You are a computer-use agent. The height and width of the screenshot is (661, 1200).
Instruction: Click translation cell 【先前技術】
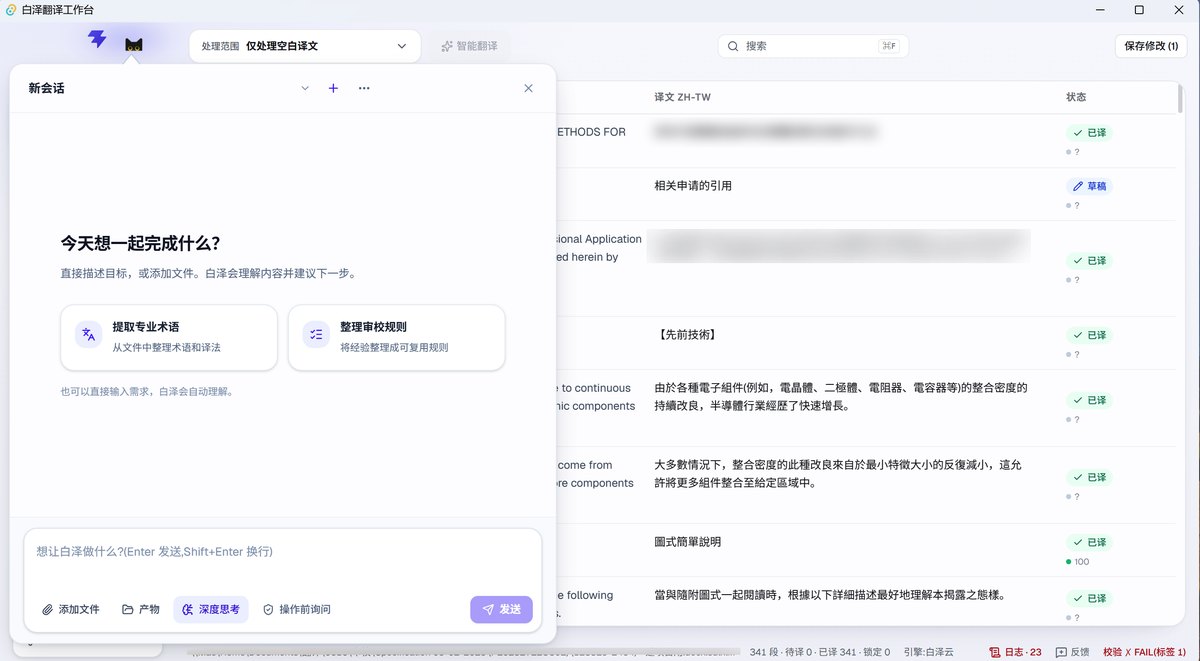coord(685,334)
